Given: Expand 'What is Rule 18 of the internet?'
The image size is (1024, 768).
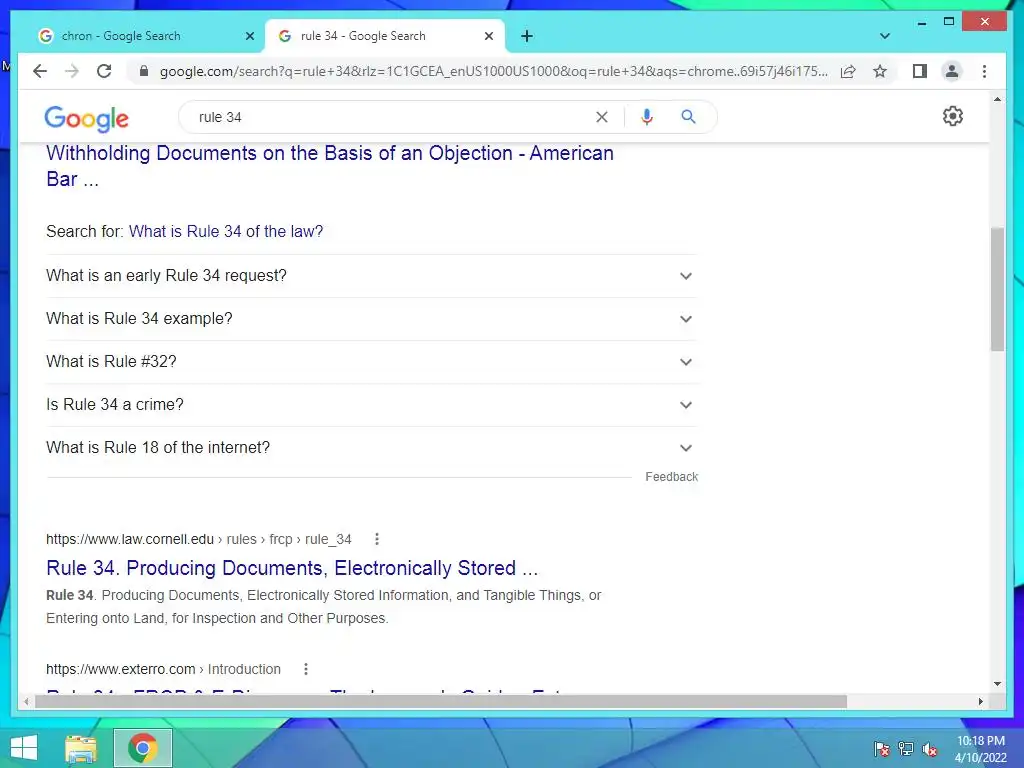Looking at the screenshot, I should click(x=371, y=448).
